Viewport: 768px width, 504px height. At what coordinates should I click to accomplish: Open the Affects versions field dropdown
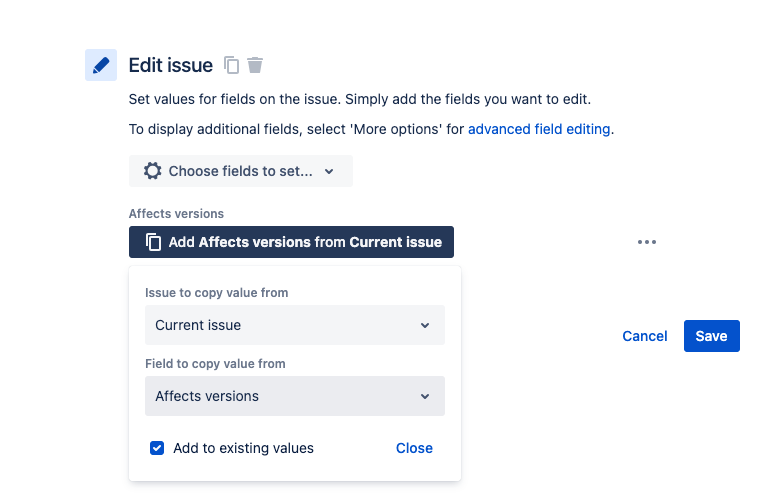295,396
